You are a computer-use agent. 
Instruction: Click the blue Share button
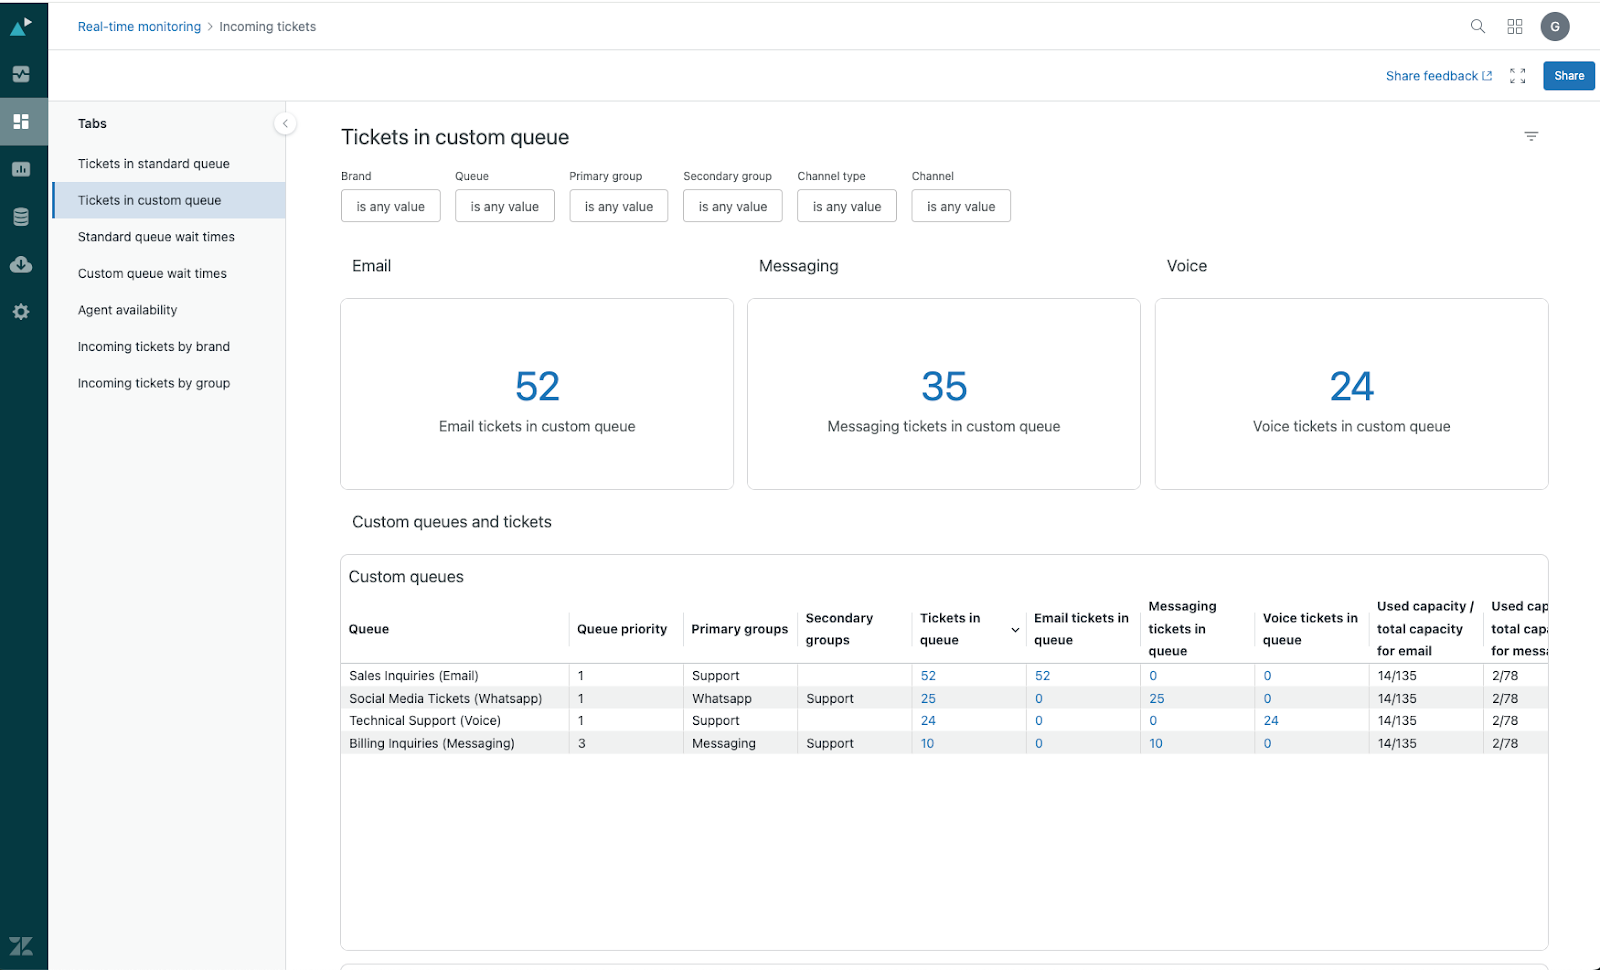(x=1568, y=76)
